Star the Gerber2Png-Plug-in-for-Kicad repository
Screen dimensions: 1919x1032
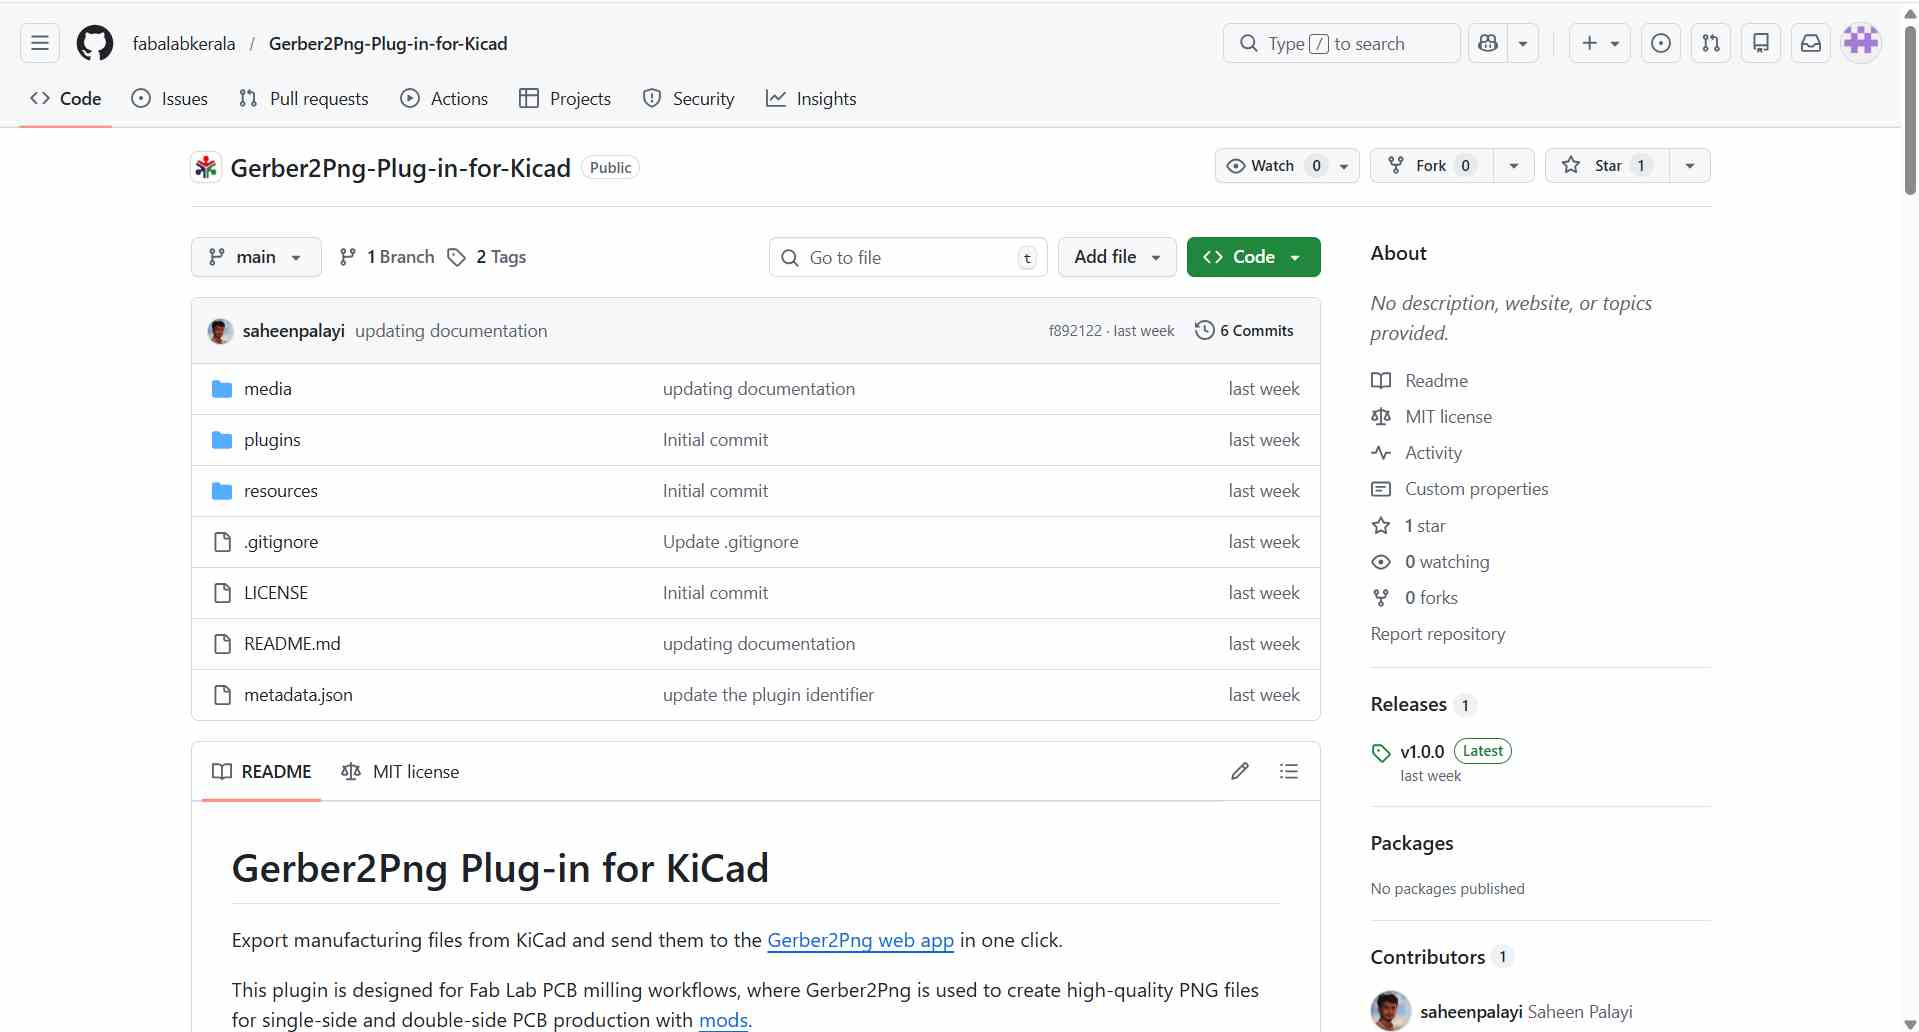(x=1605, y=165)
